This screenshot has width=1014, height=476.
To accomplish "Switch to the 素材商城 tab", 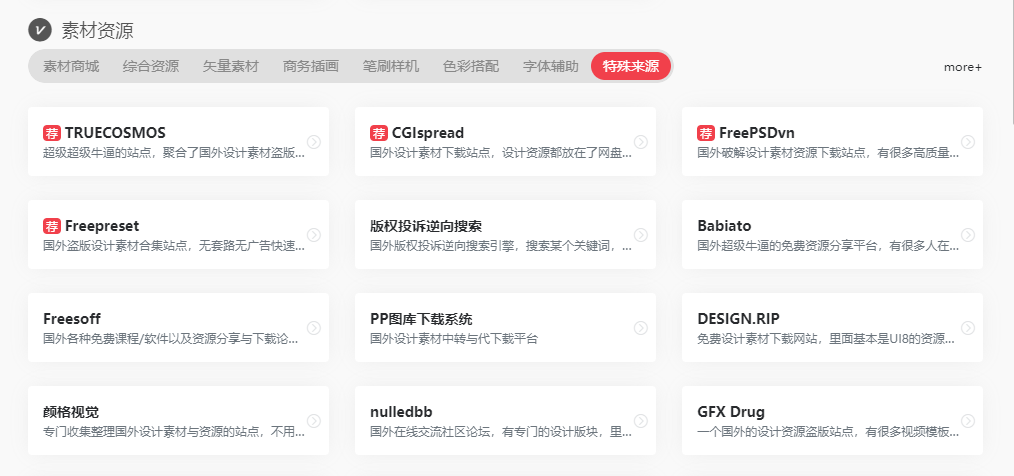I will (71, 66).
